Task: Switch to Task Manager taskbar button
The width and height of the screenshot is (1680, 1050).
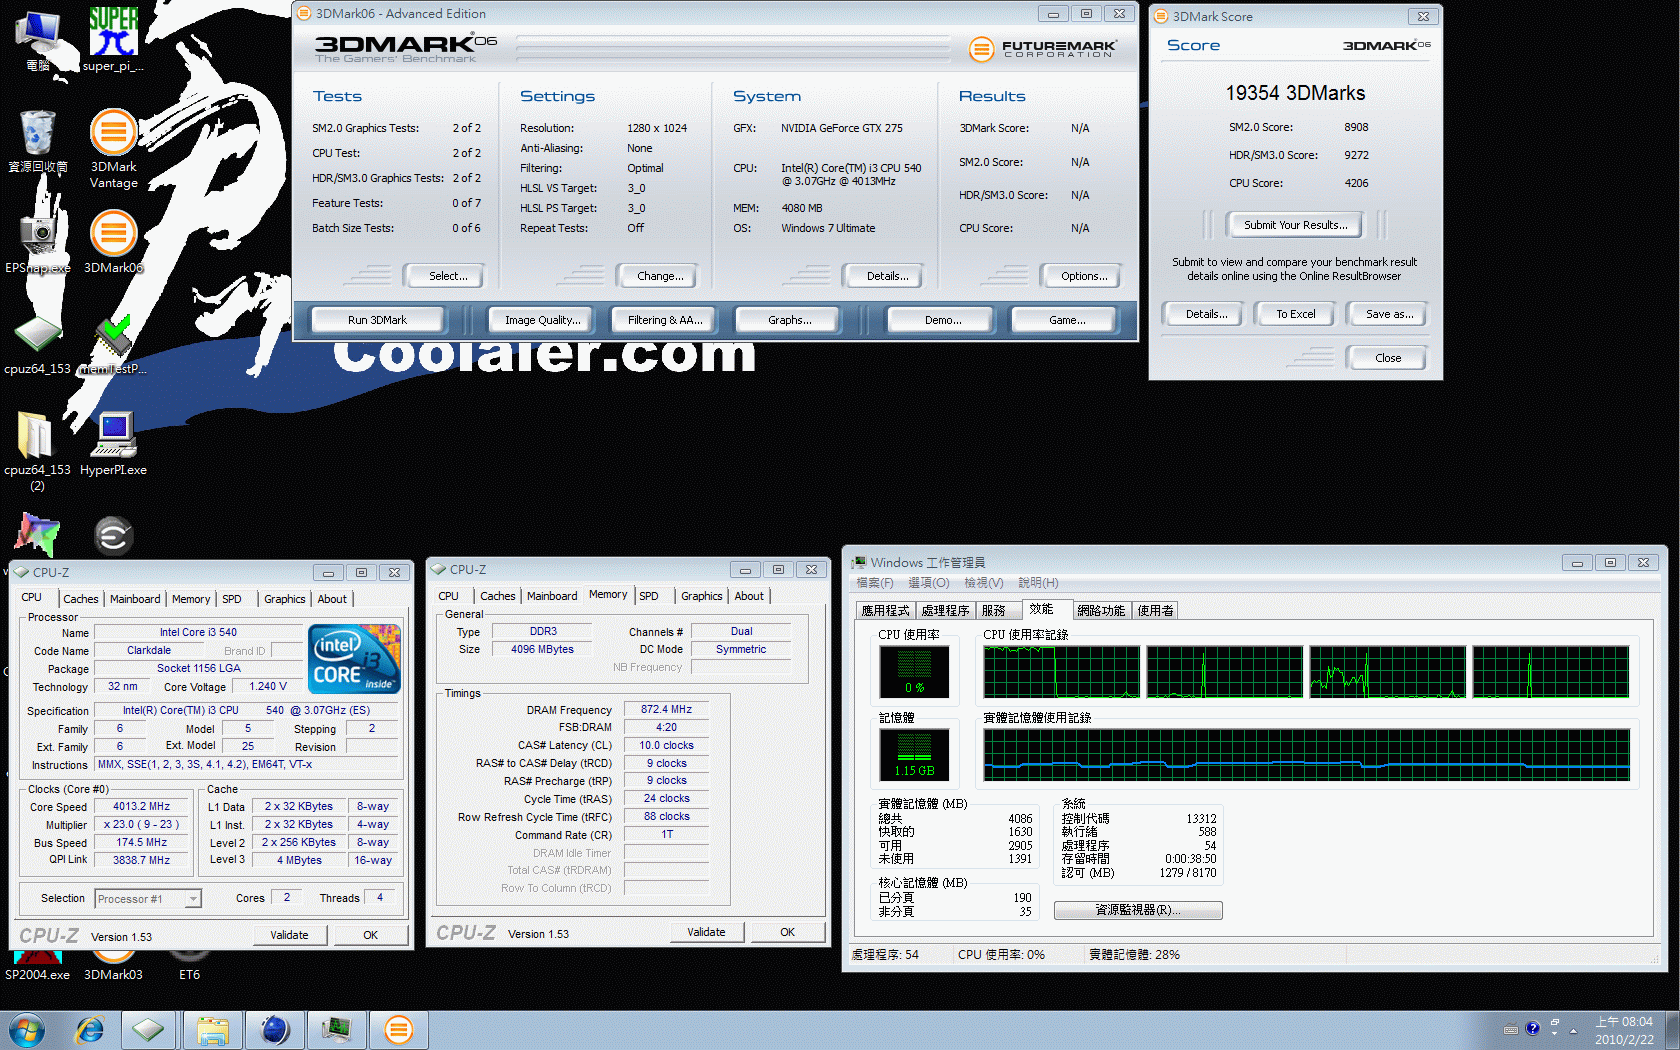Action: [336, 1030]
